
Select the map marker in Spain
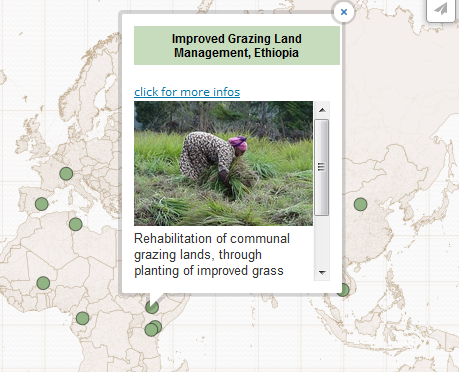coord(42,204)
